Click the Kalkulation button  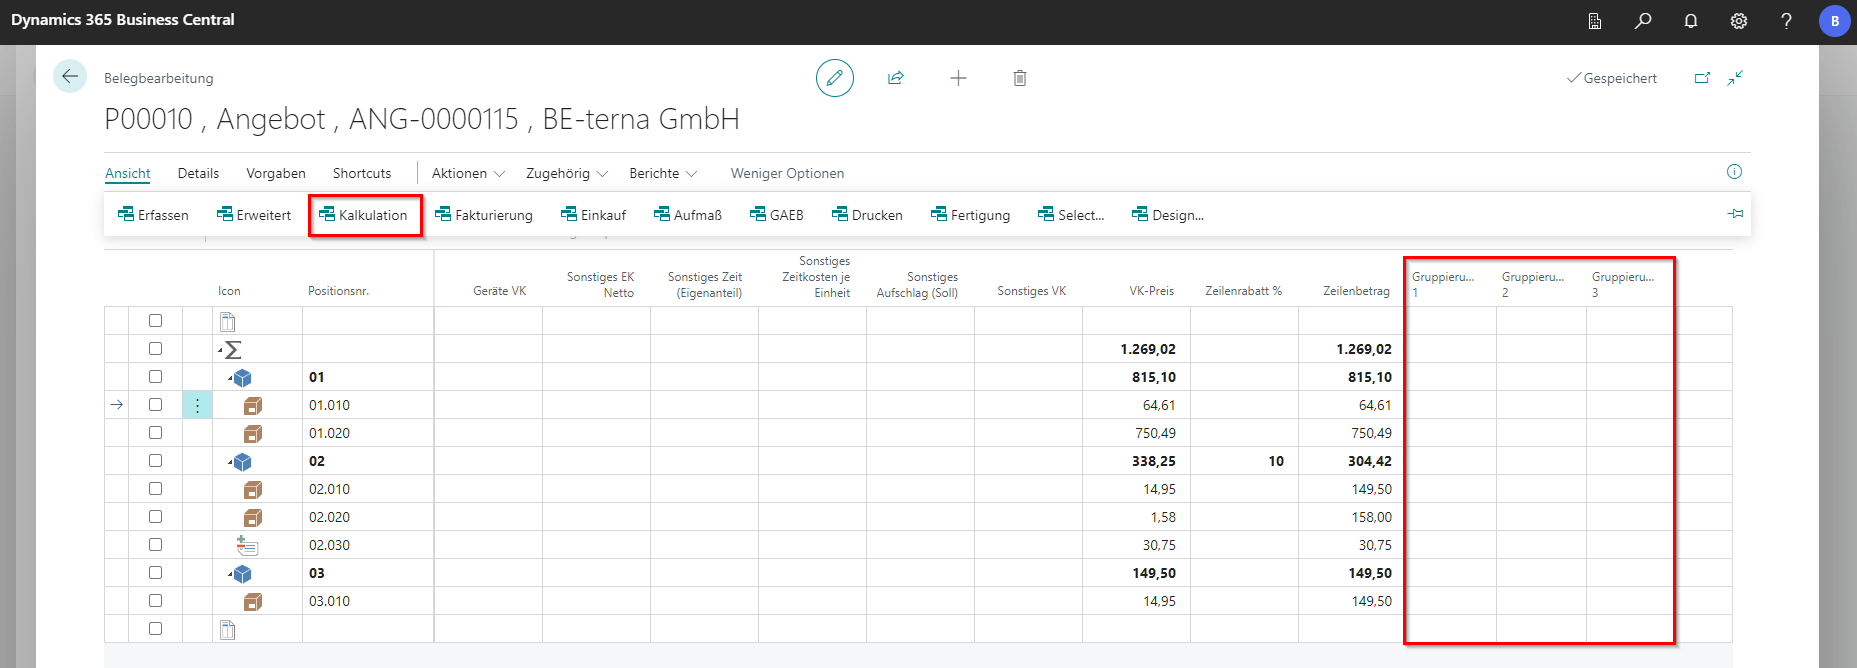pyautogui.click(x=364, y=215)
